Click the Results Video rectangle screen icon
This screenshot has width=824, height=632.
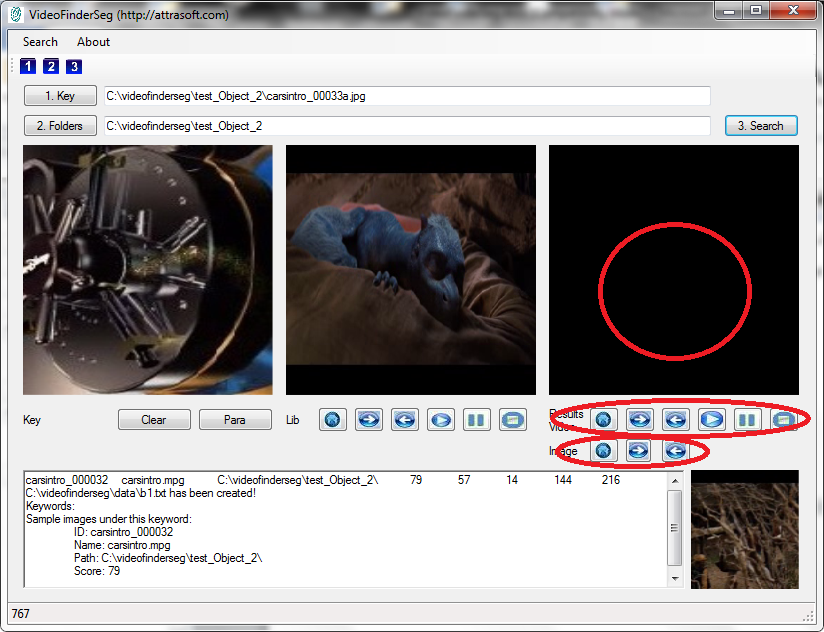tap(784, 419)
